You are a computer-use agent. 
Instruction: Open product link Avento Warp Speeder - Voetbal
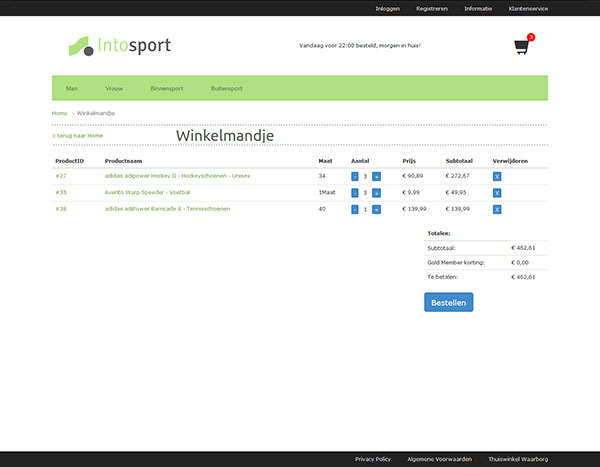[x=147, y=192]
